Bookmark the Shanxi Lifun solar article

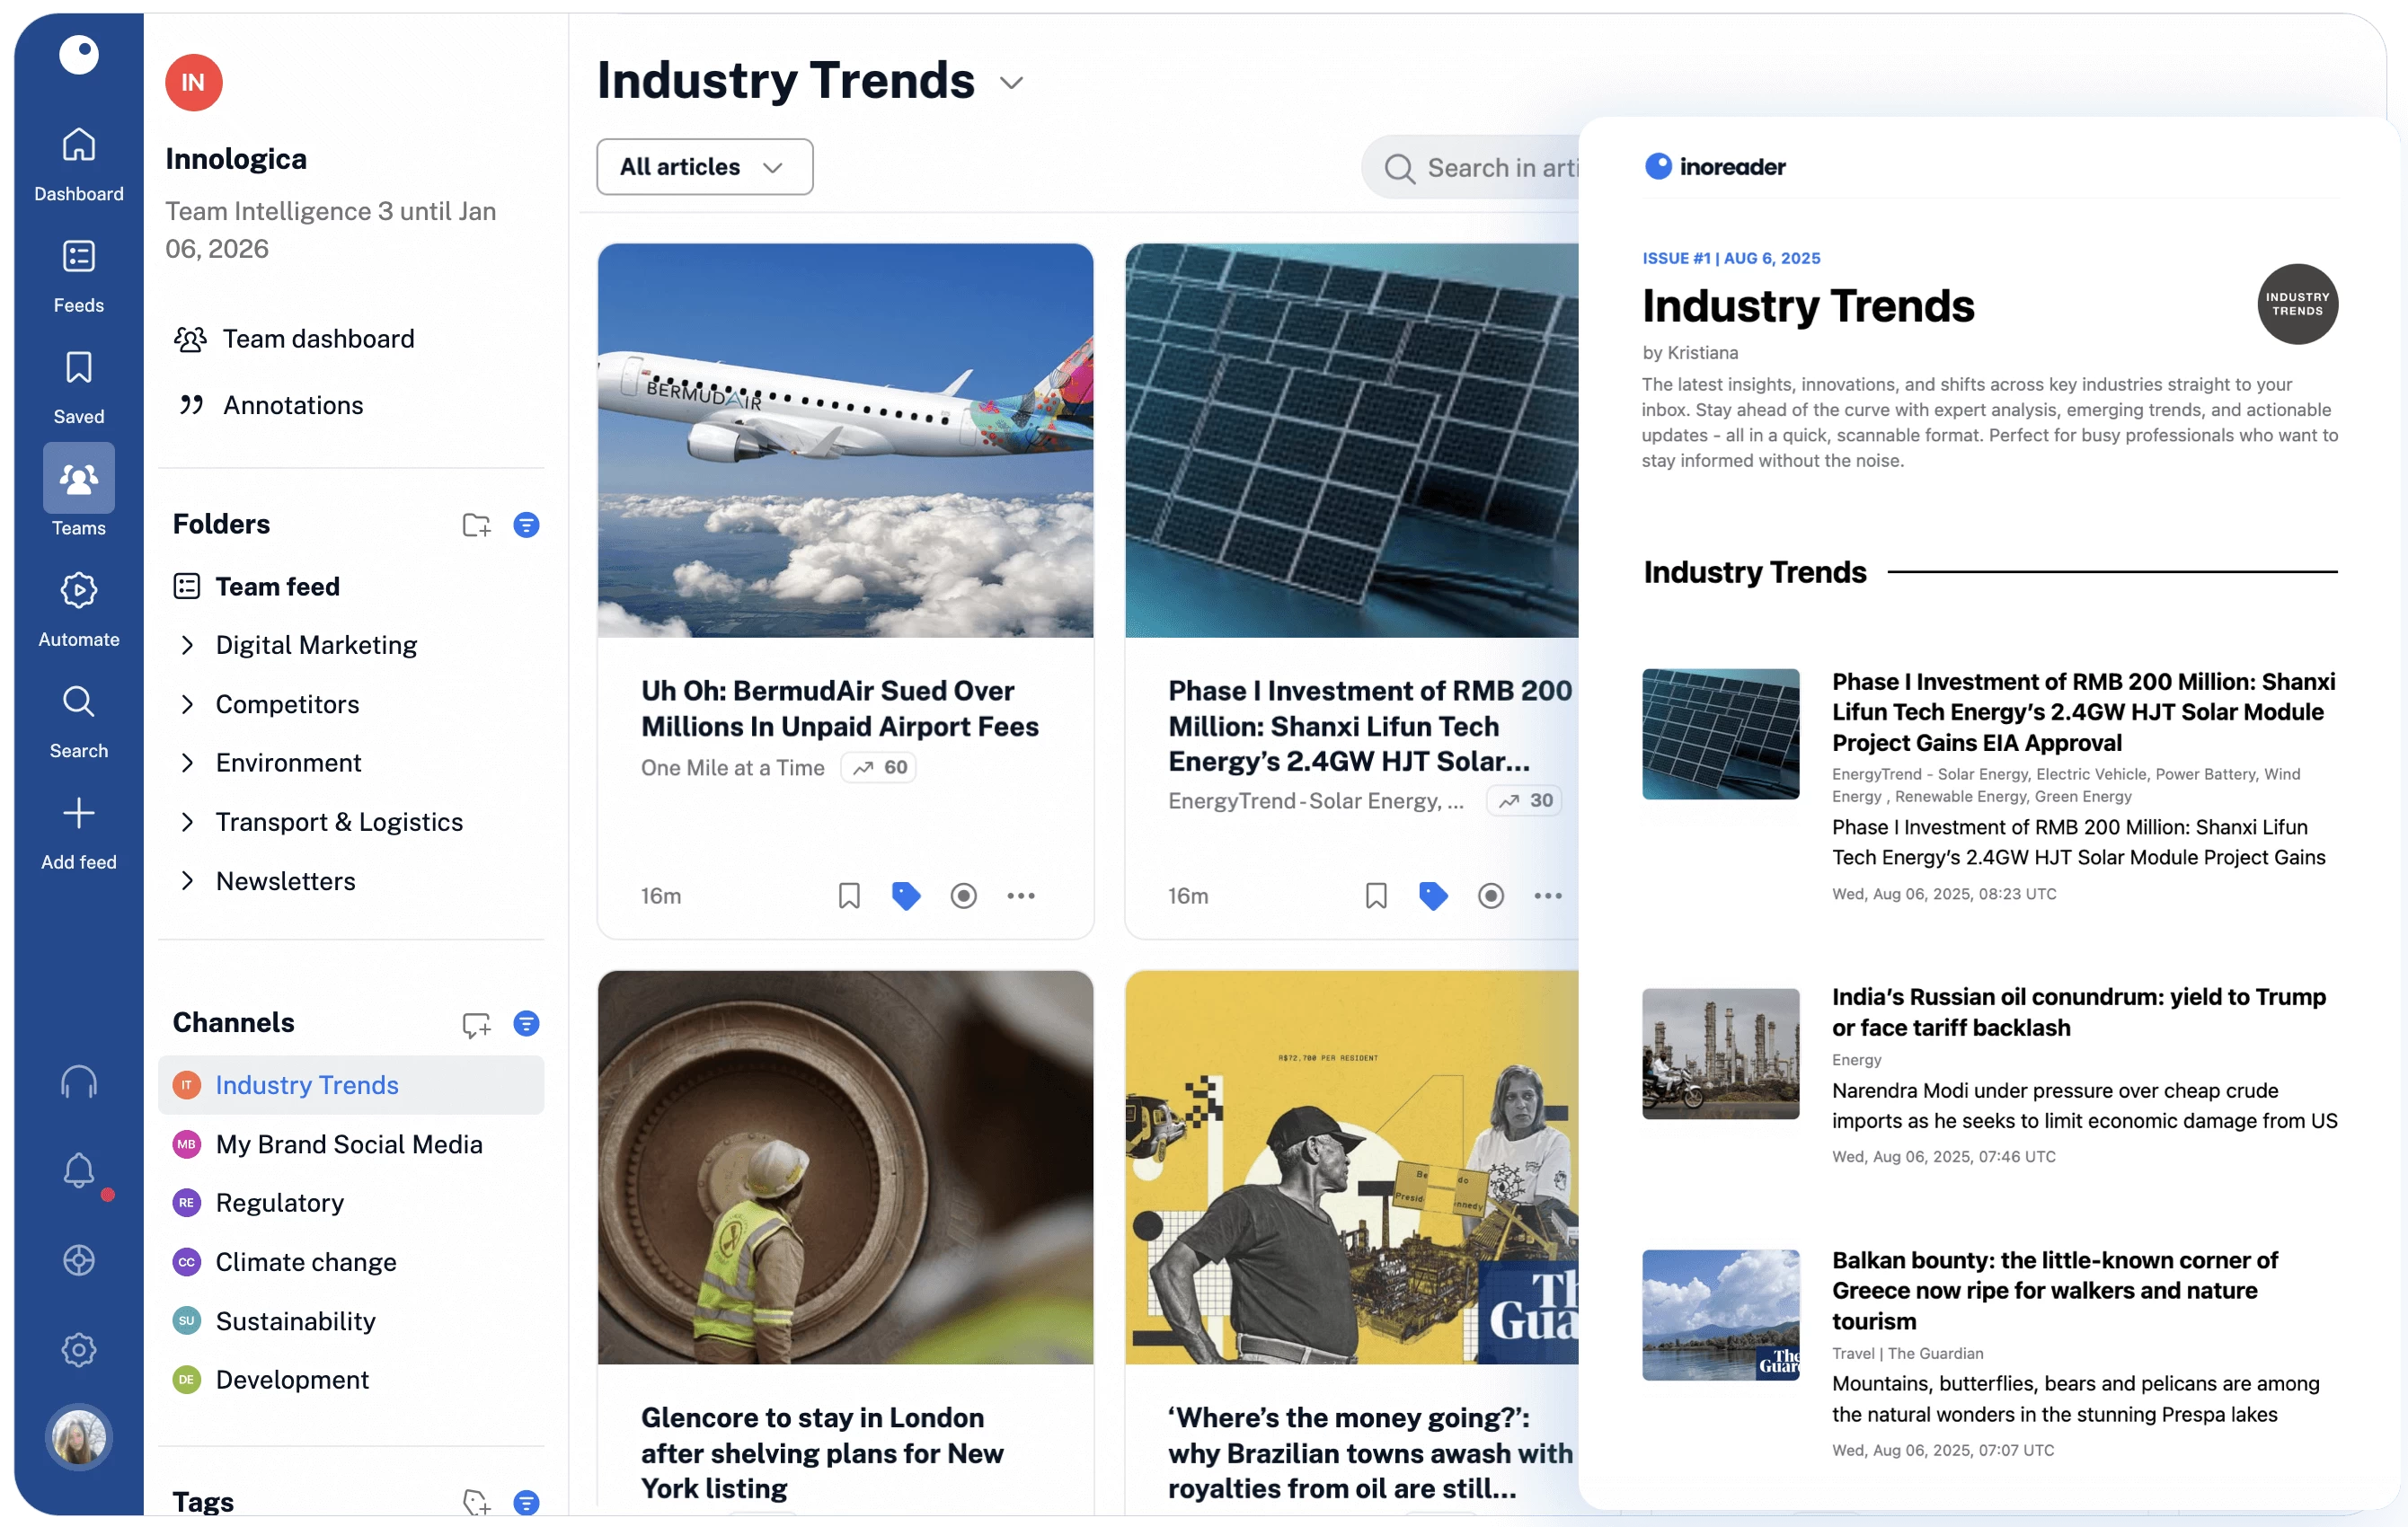point(1376,895)
